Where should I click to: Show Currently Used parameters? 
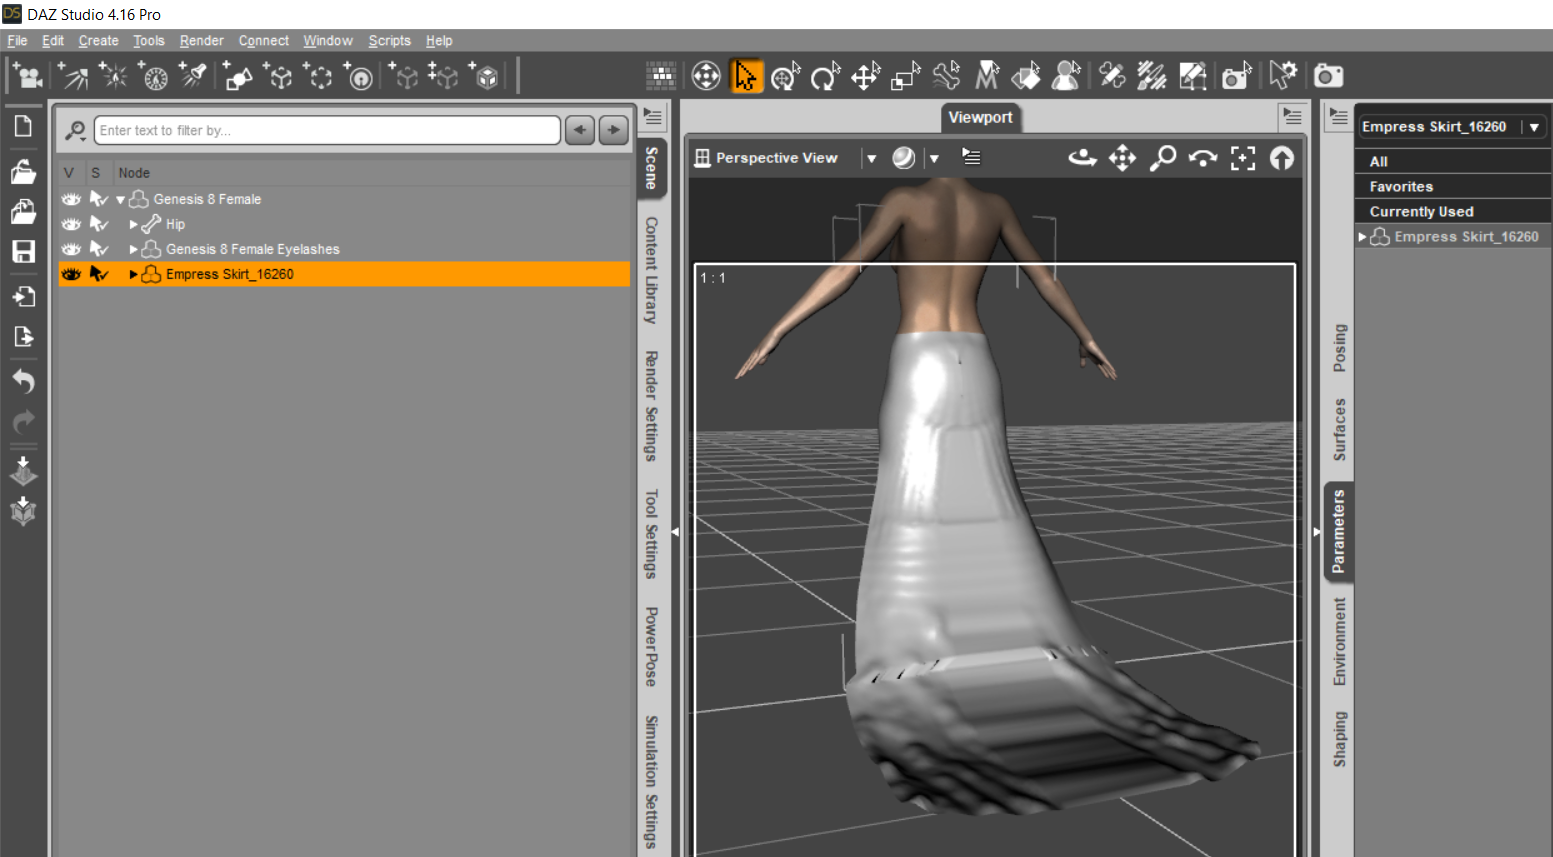click(x=1453, y=211)
